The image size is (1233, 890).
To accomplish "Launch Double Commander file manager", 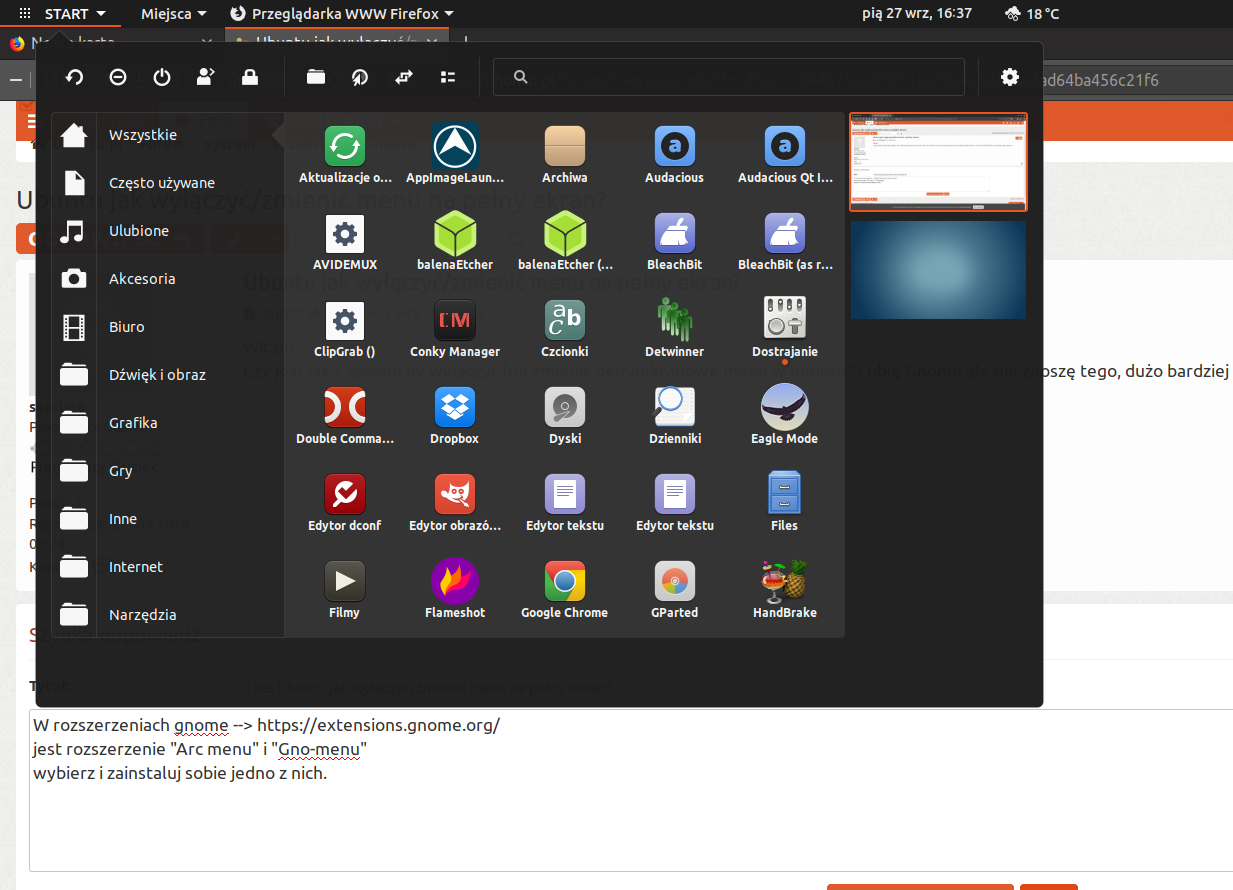I will pyautogui.click(x=345, y=415).
